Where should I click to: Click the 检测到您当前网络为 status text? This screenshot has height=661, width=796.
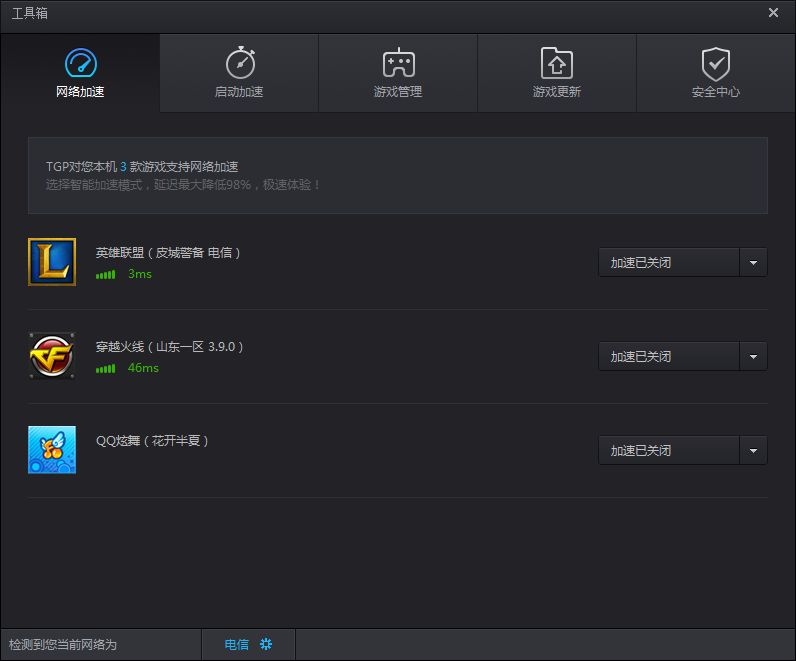[x=63, y=645]
